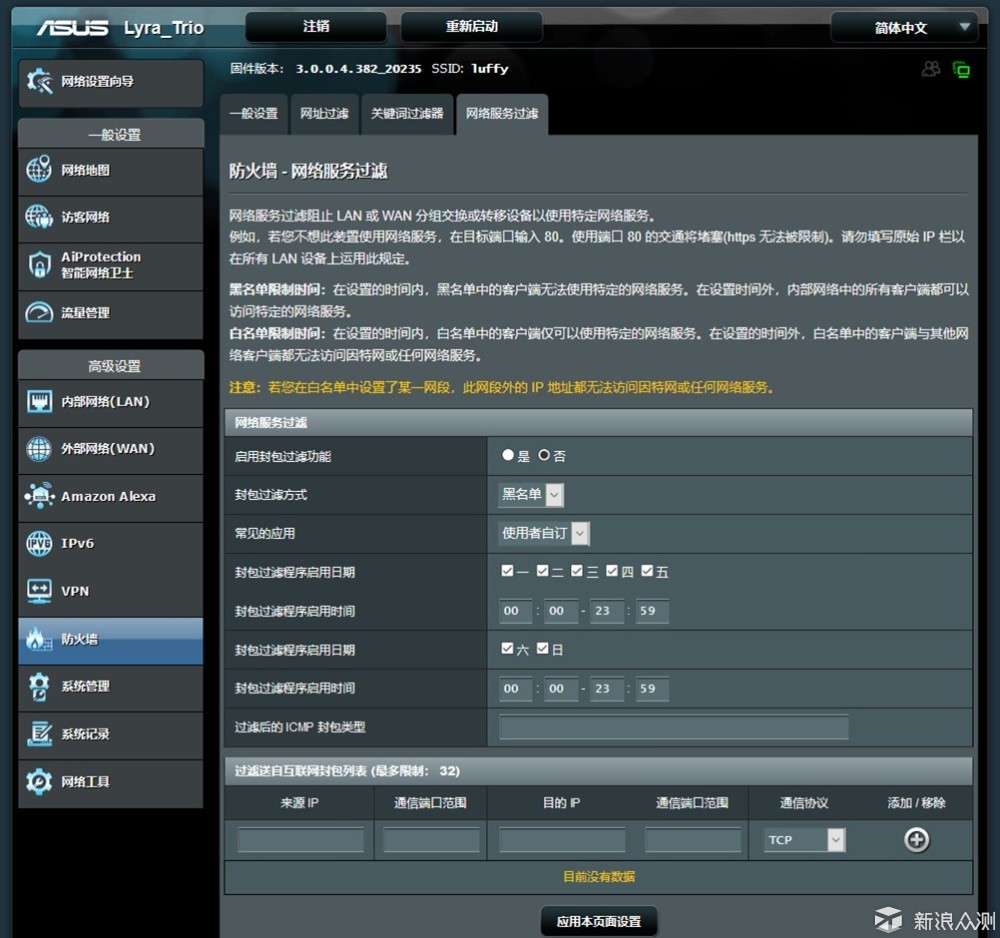Open the TCP protocol dropdown
This screenshot has height=938, width=1000.
804,840
